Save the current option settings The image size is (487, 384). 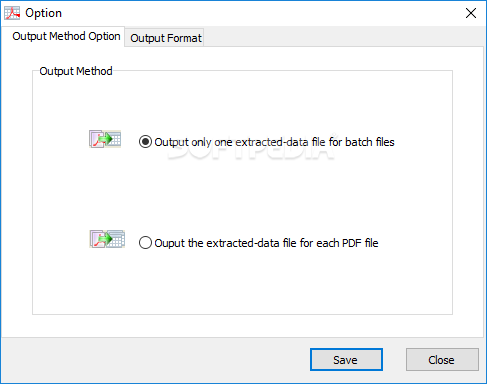click(x=346, y=360)
